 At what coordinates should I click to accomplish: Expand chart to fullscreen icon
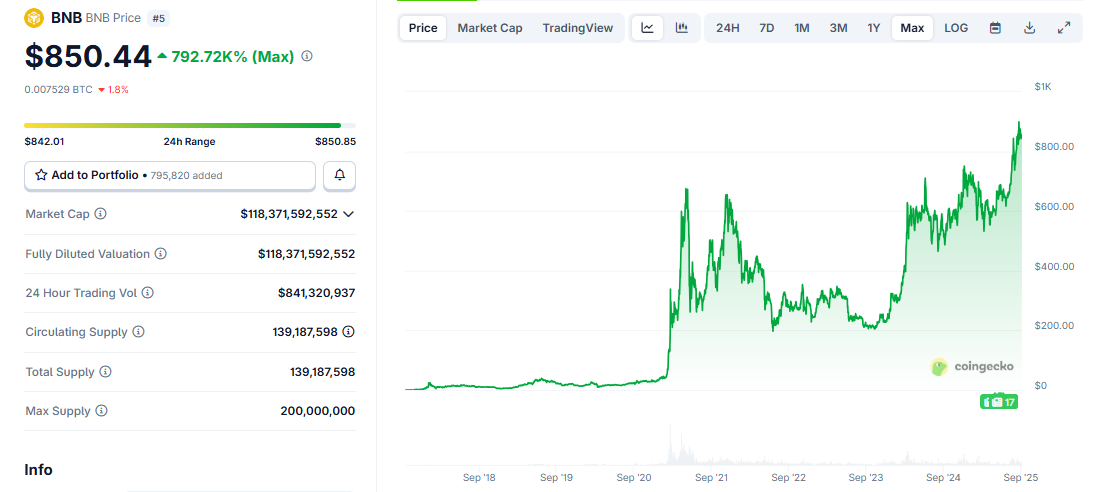click(1063, 28)
